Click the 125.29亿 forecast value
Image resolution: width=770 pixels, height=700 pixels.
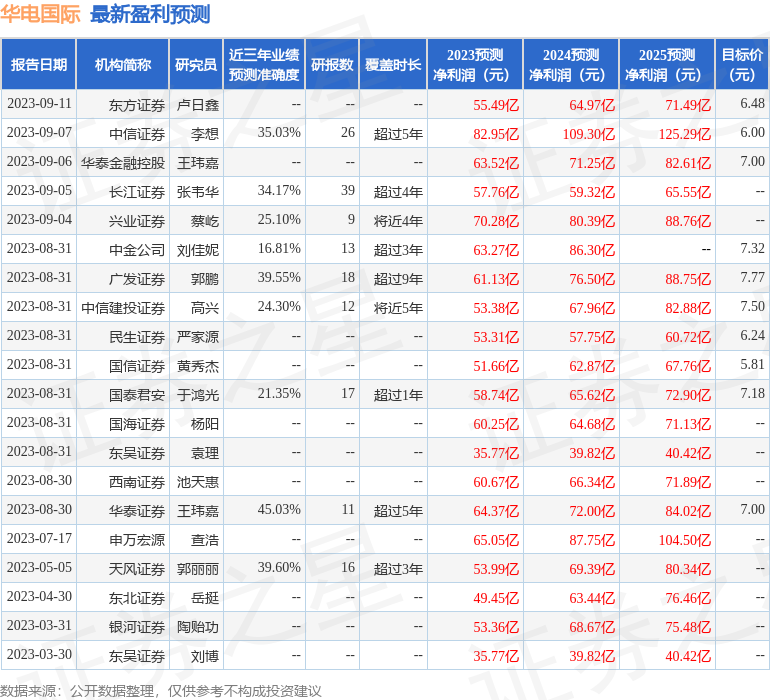(x=685, y=134)
